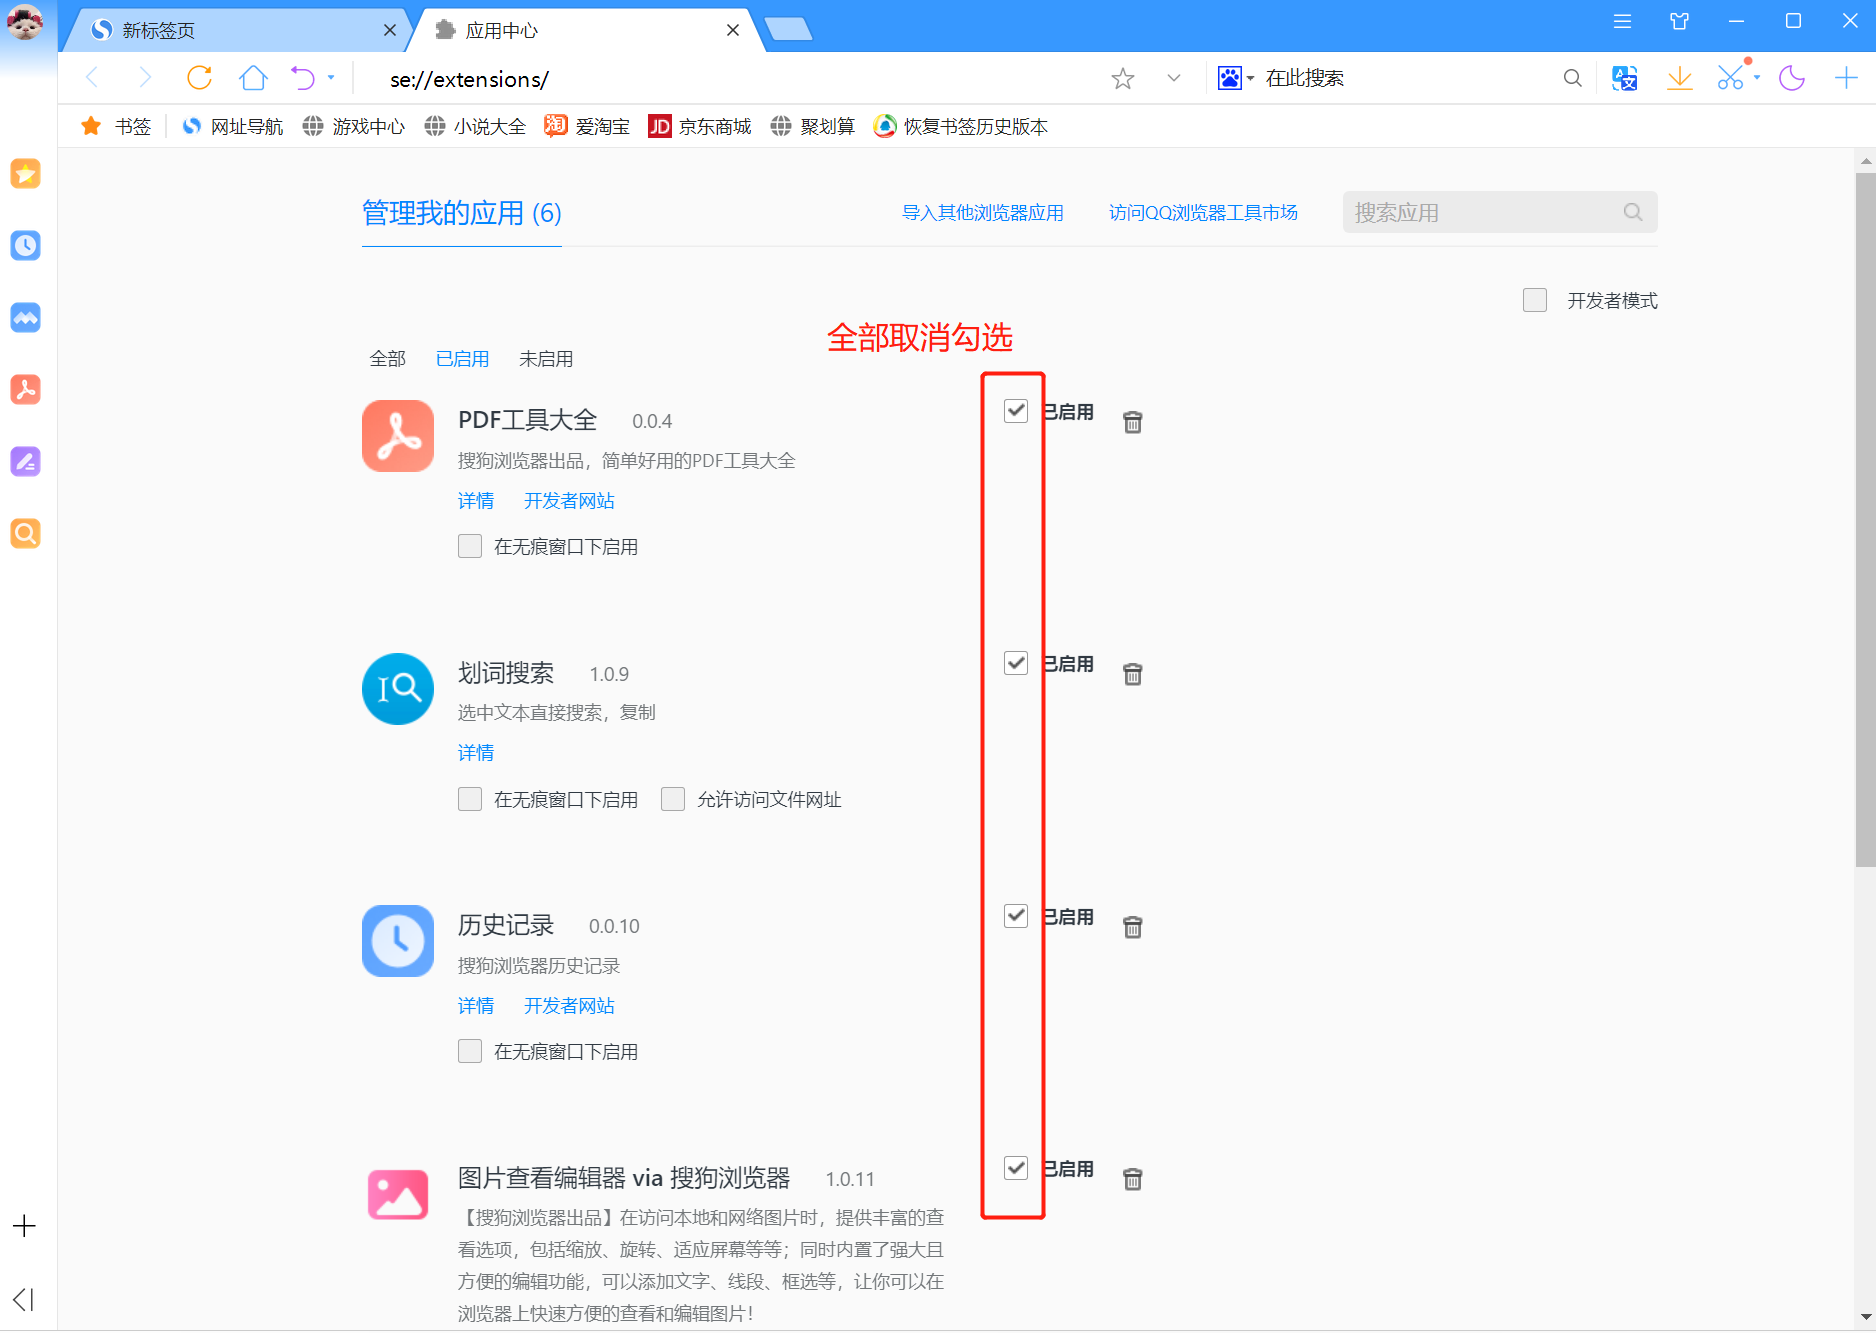Click 导入其他浏览器应用 link
1876x1333 pixels.
click(x=982, y=212)
